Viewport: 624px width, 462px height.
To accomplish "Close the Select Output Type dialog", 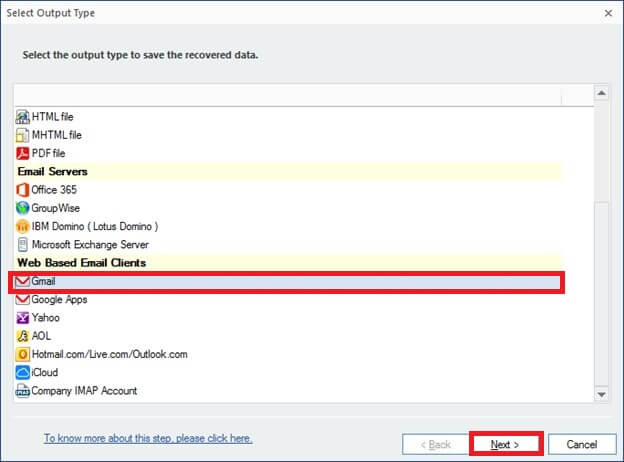I will (x=608, y=13).
